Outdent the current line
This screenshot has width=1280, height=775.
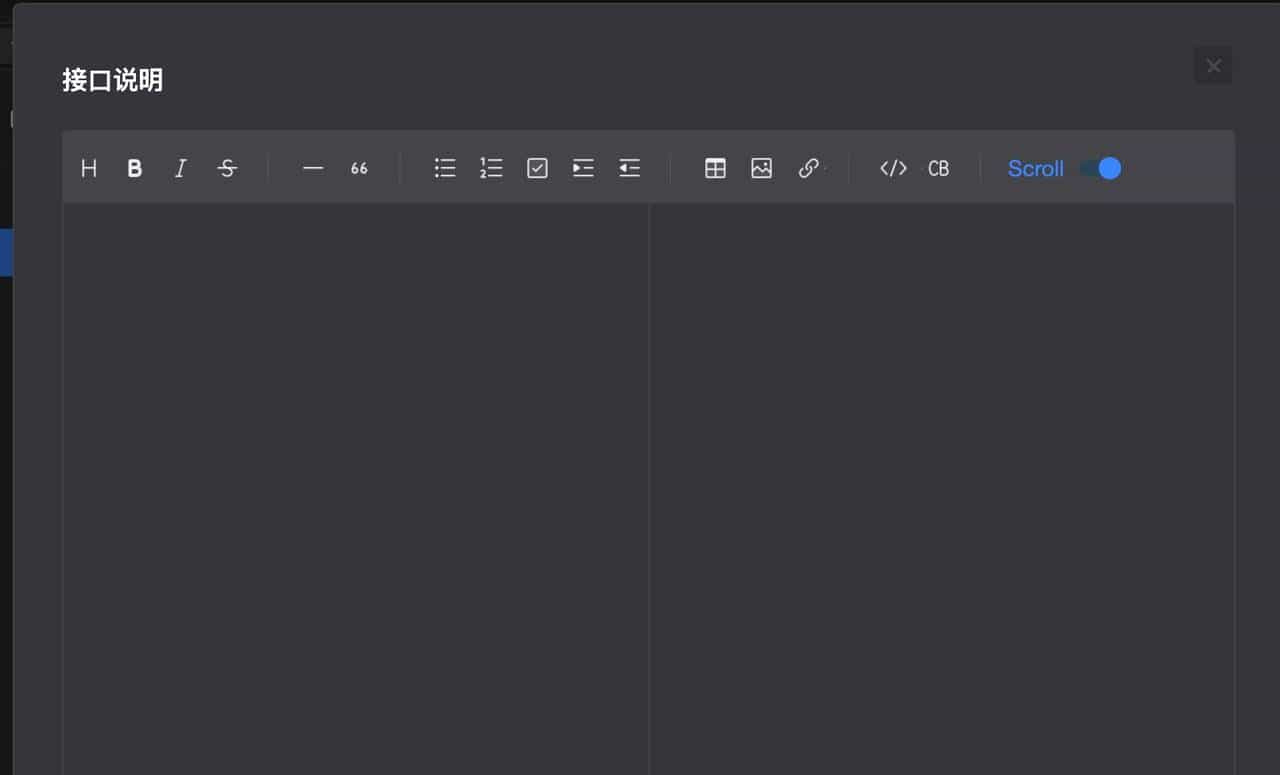629,169
